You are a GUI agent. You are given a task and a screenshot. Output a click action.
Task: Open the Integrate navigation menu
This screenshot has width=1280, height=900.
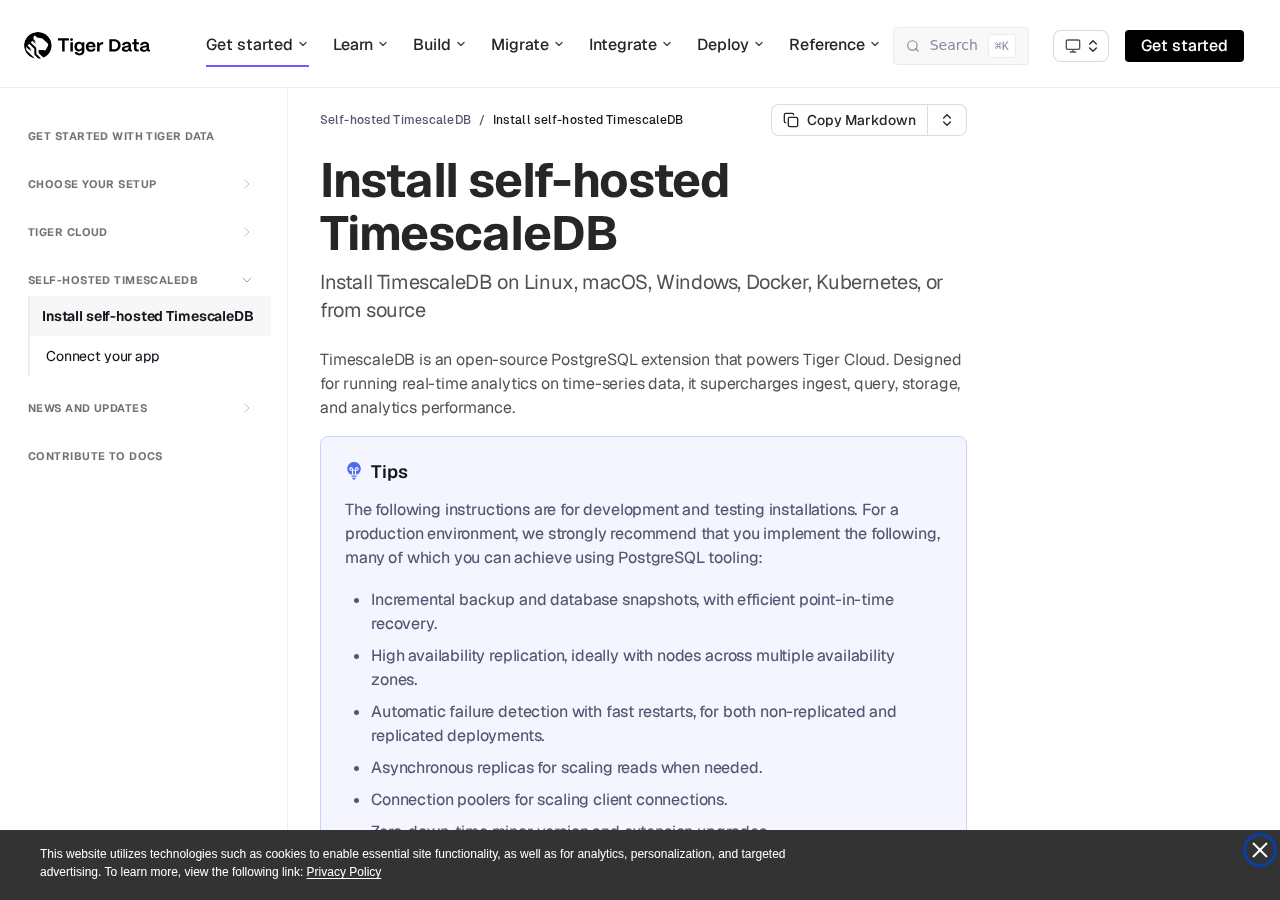tap(630, 45)
